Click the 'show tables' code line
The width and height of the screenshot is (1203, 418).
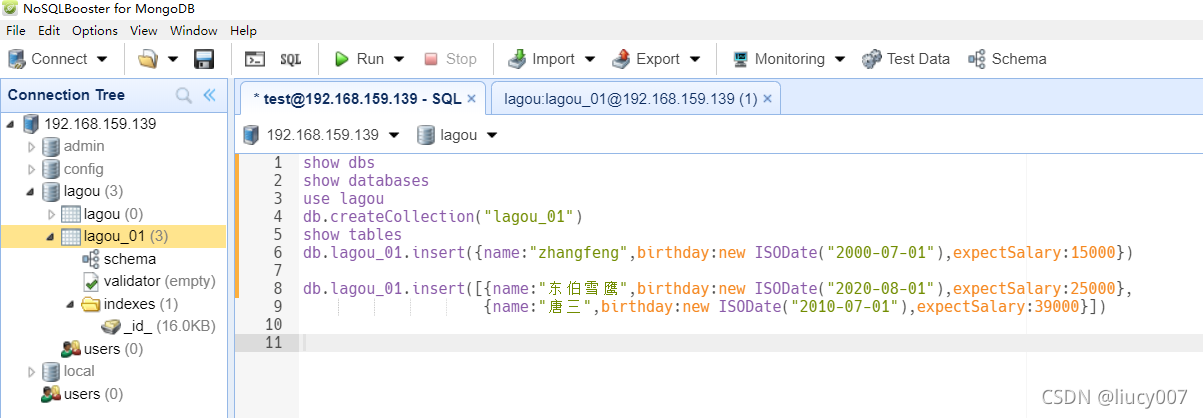(352, 234)
